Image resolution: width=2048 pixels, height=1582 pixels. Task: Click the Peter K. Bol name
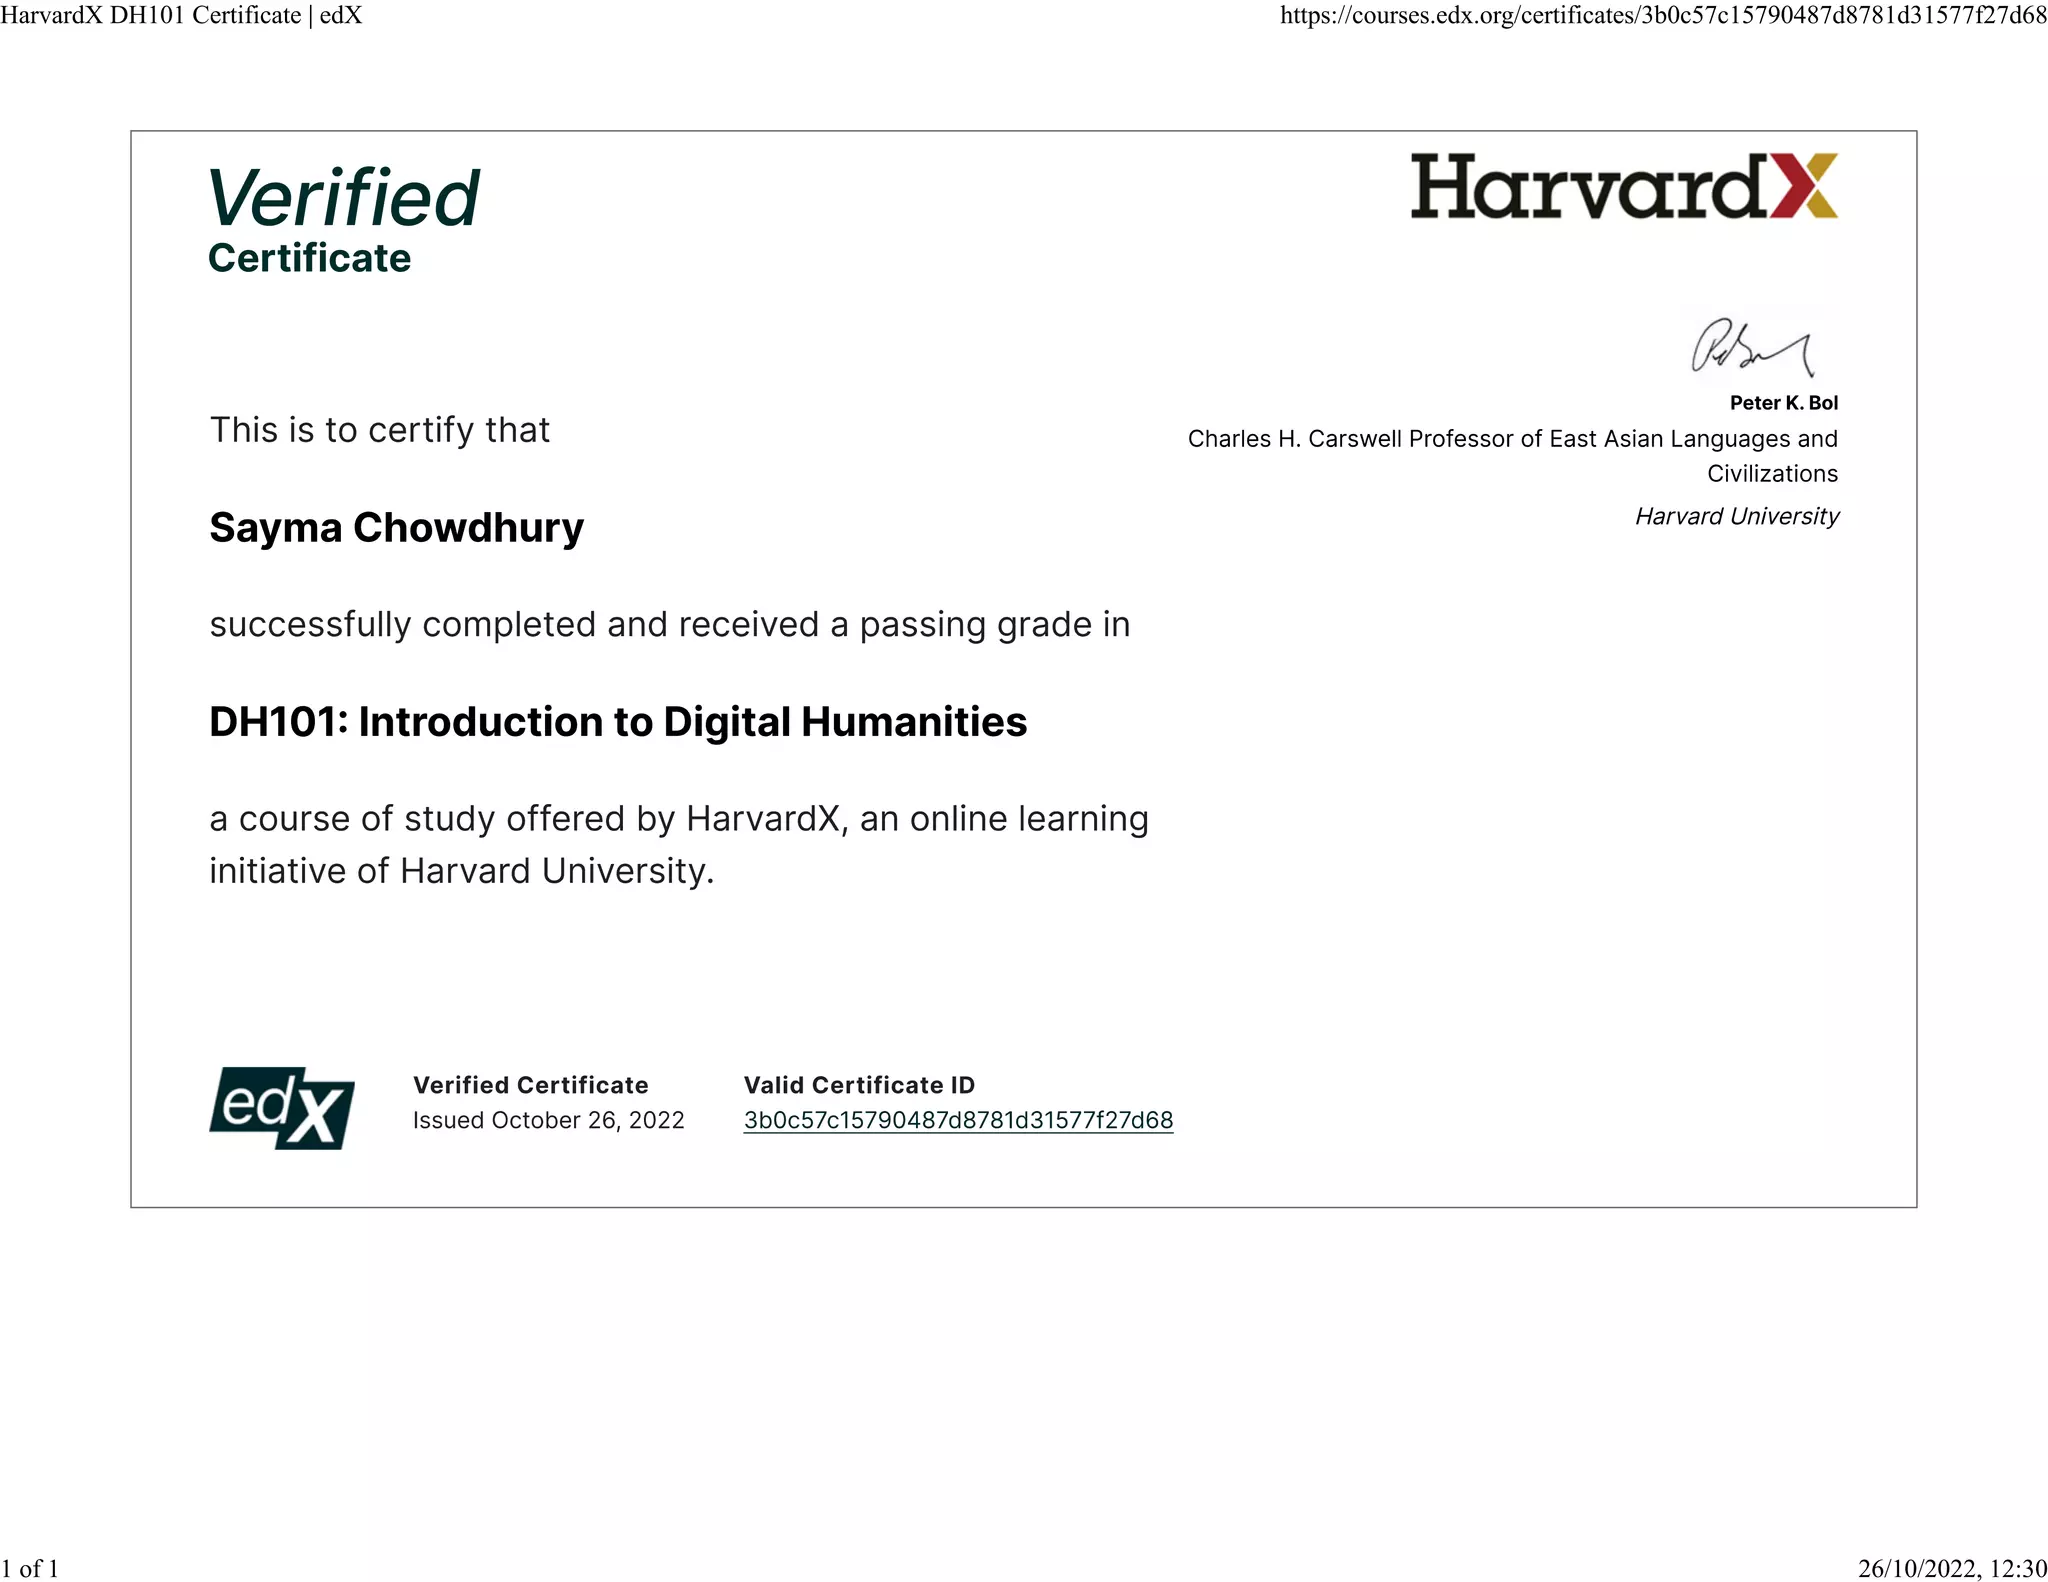(x=1783, y=403)
